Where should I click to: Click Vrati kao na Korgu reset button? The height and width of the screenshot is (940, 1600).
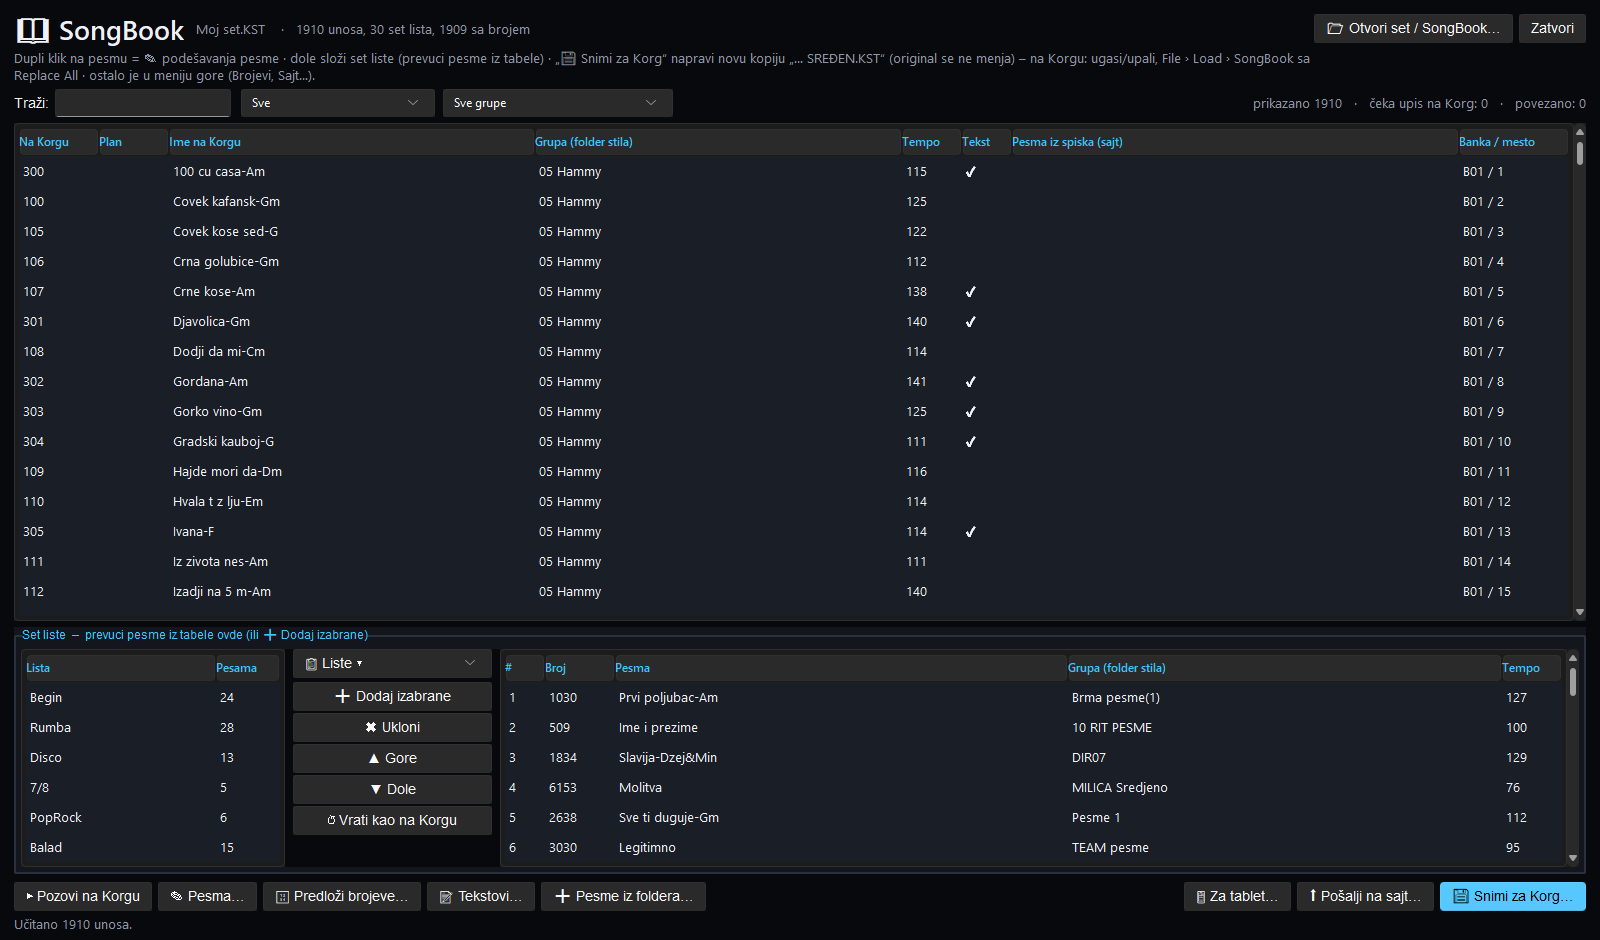click(392, 820)
